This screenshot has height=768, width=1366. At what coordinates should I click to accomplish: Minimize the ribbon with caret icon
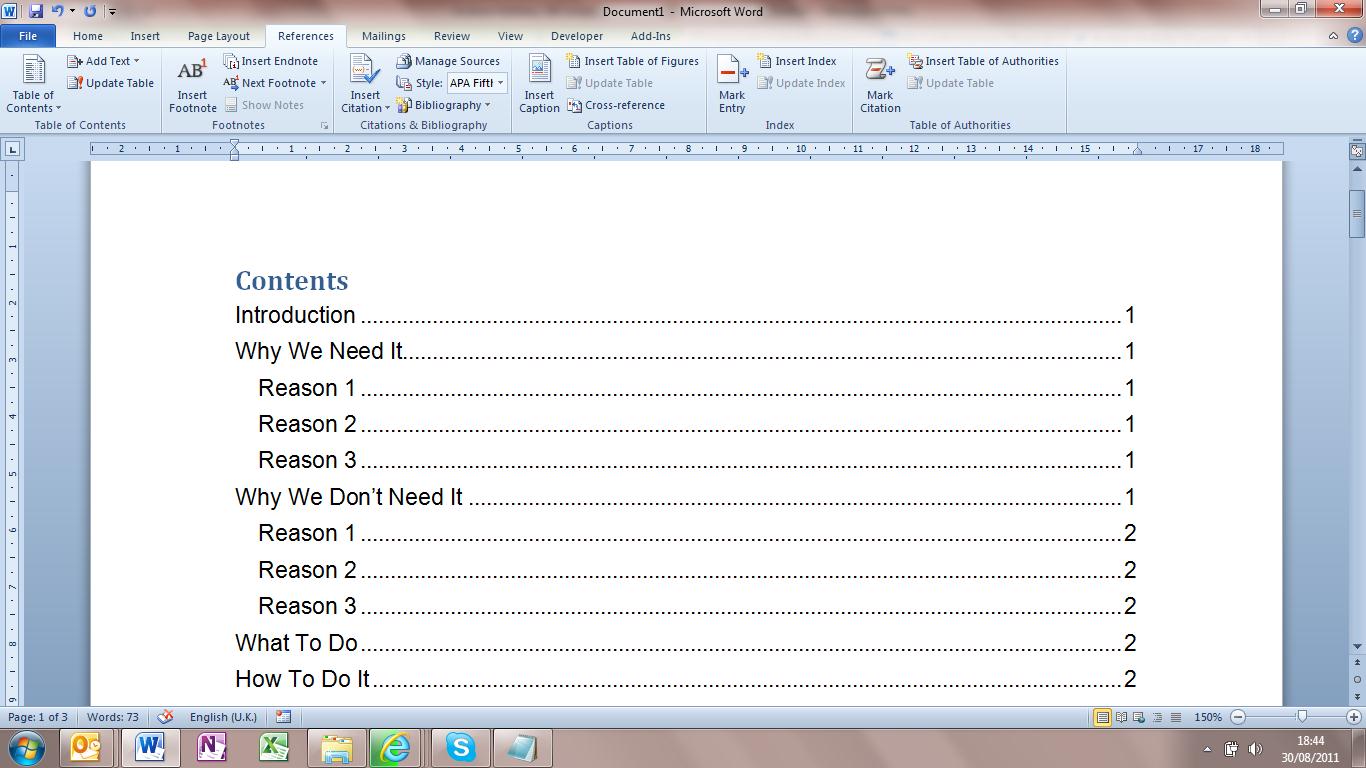1333,36
